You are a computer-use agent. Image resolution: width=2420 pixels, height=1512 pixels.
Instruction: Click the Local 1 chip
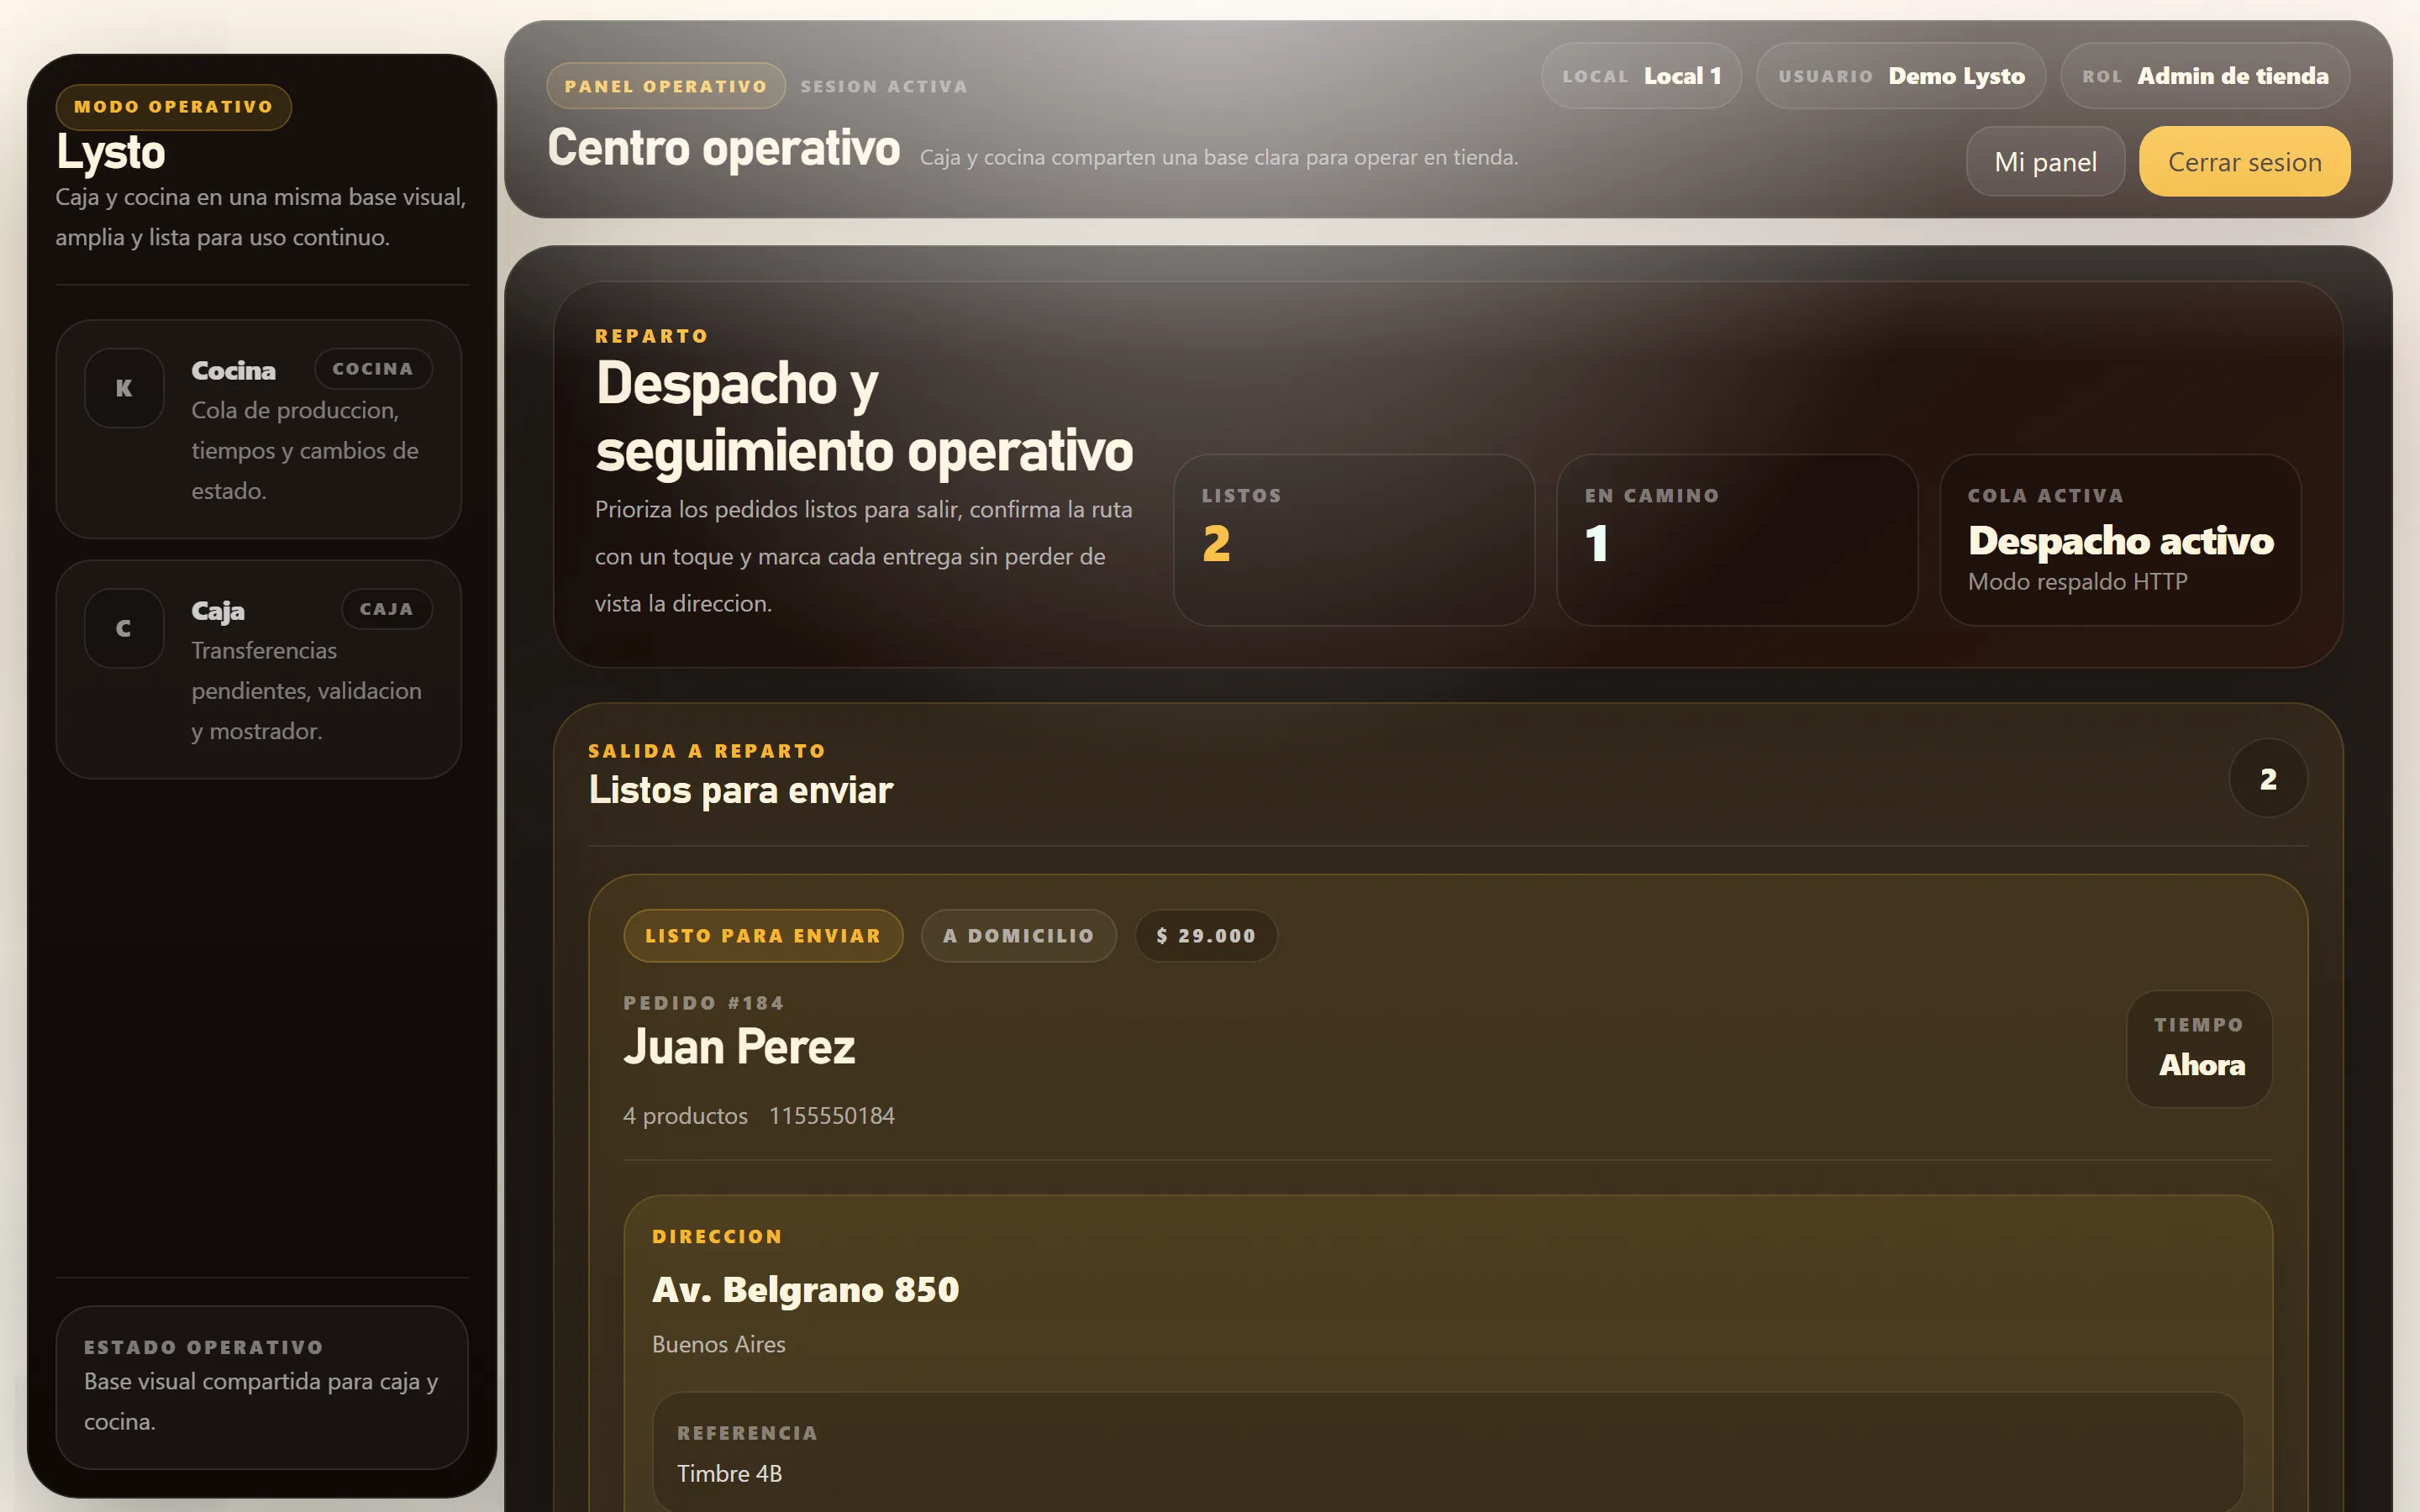click(x=1641, y=76)
